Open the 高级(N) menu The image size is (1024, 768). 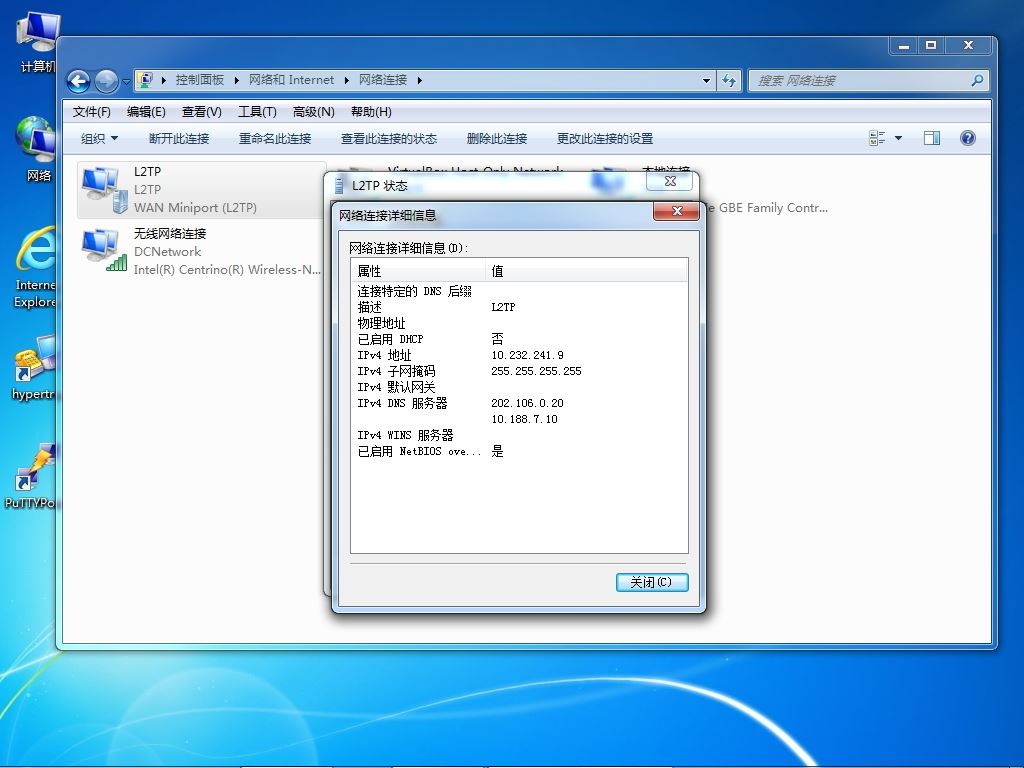[313, 112]
